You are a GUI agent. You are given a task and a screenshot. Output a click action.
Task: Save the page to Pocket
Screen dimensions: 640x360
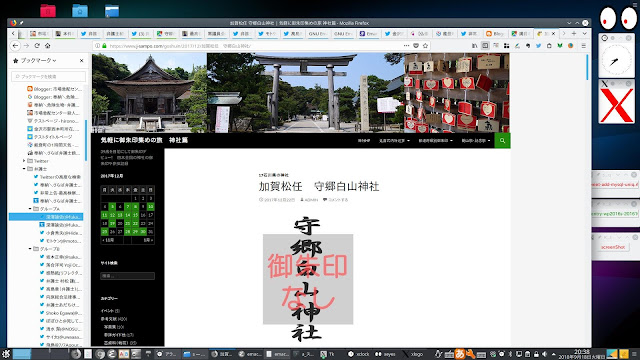click(x=416, y=46)
